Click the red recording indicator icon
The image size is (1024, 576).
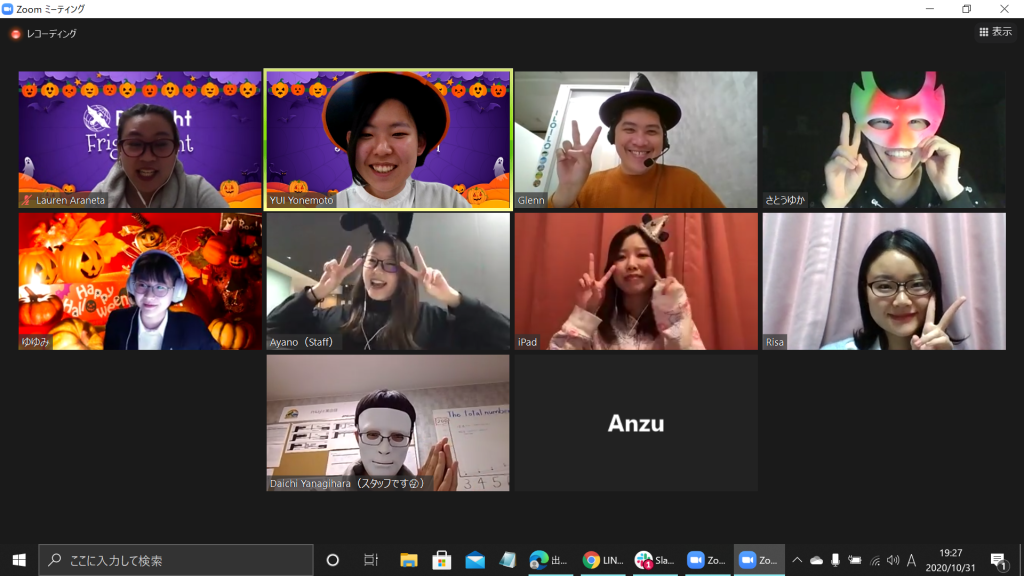16,34
